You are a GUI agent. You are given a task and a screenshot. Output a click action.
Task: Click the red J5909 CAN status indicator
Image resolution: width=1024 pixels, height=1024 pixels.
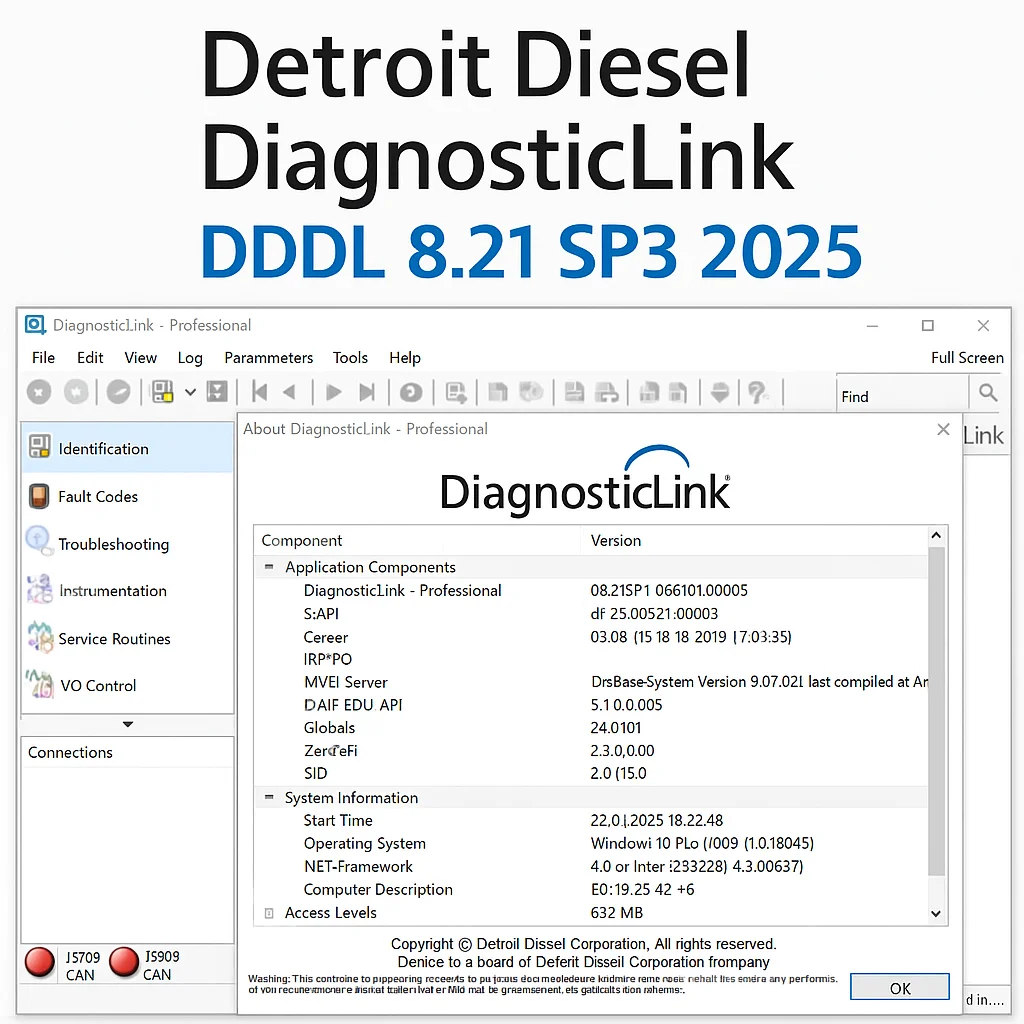(x=124, y=962)
